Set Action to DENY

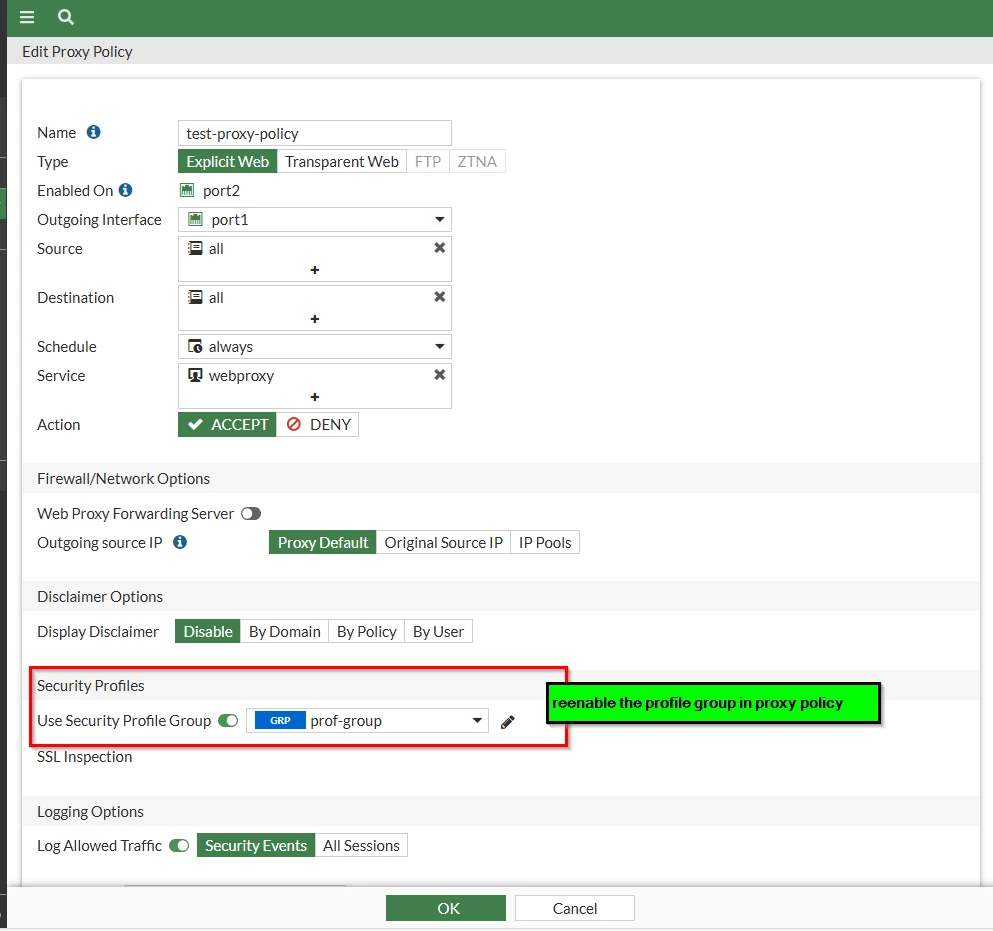(318, 424)
